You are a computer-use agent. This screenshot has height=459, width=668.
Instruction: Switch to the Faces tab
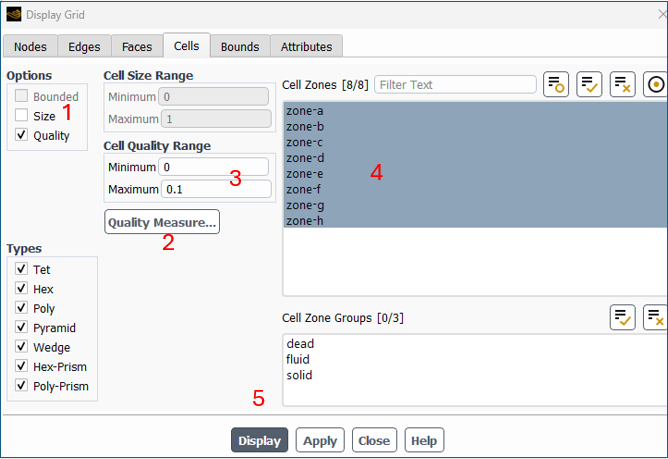click(137, 46)
